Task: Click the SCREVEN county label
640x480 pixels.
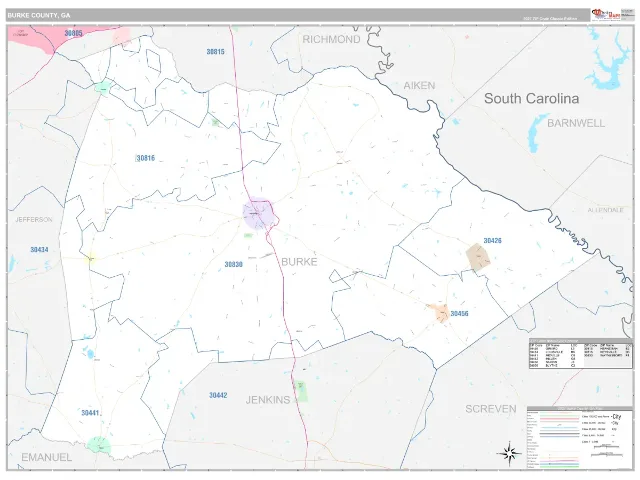Action: coord(491,409)
